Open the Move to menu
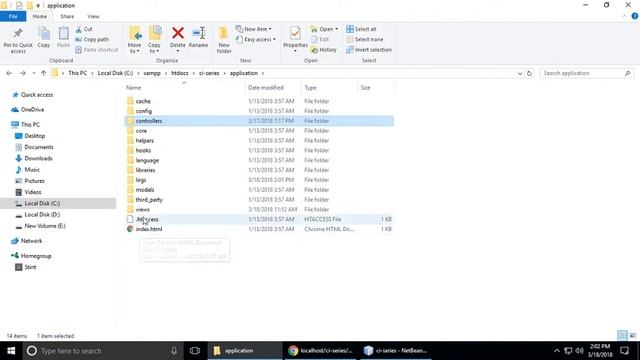 tap(134, 40)
